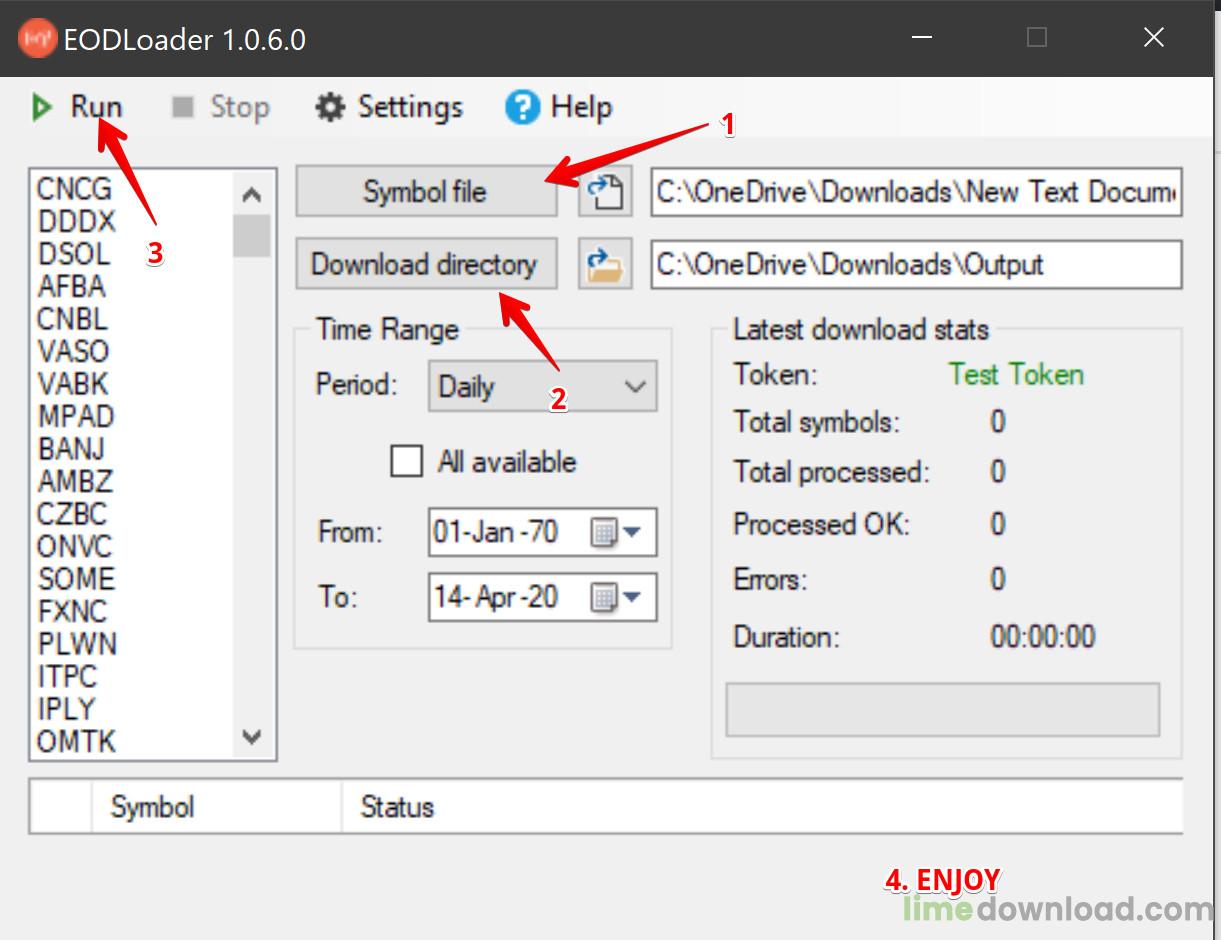Click the download progress bar

coord(942,710)
